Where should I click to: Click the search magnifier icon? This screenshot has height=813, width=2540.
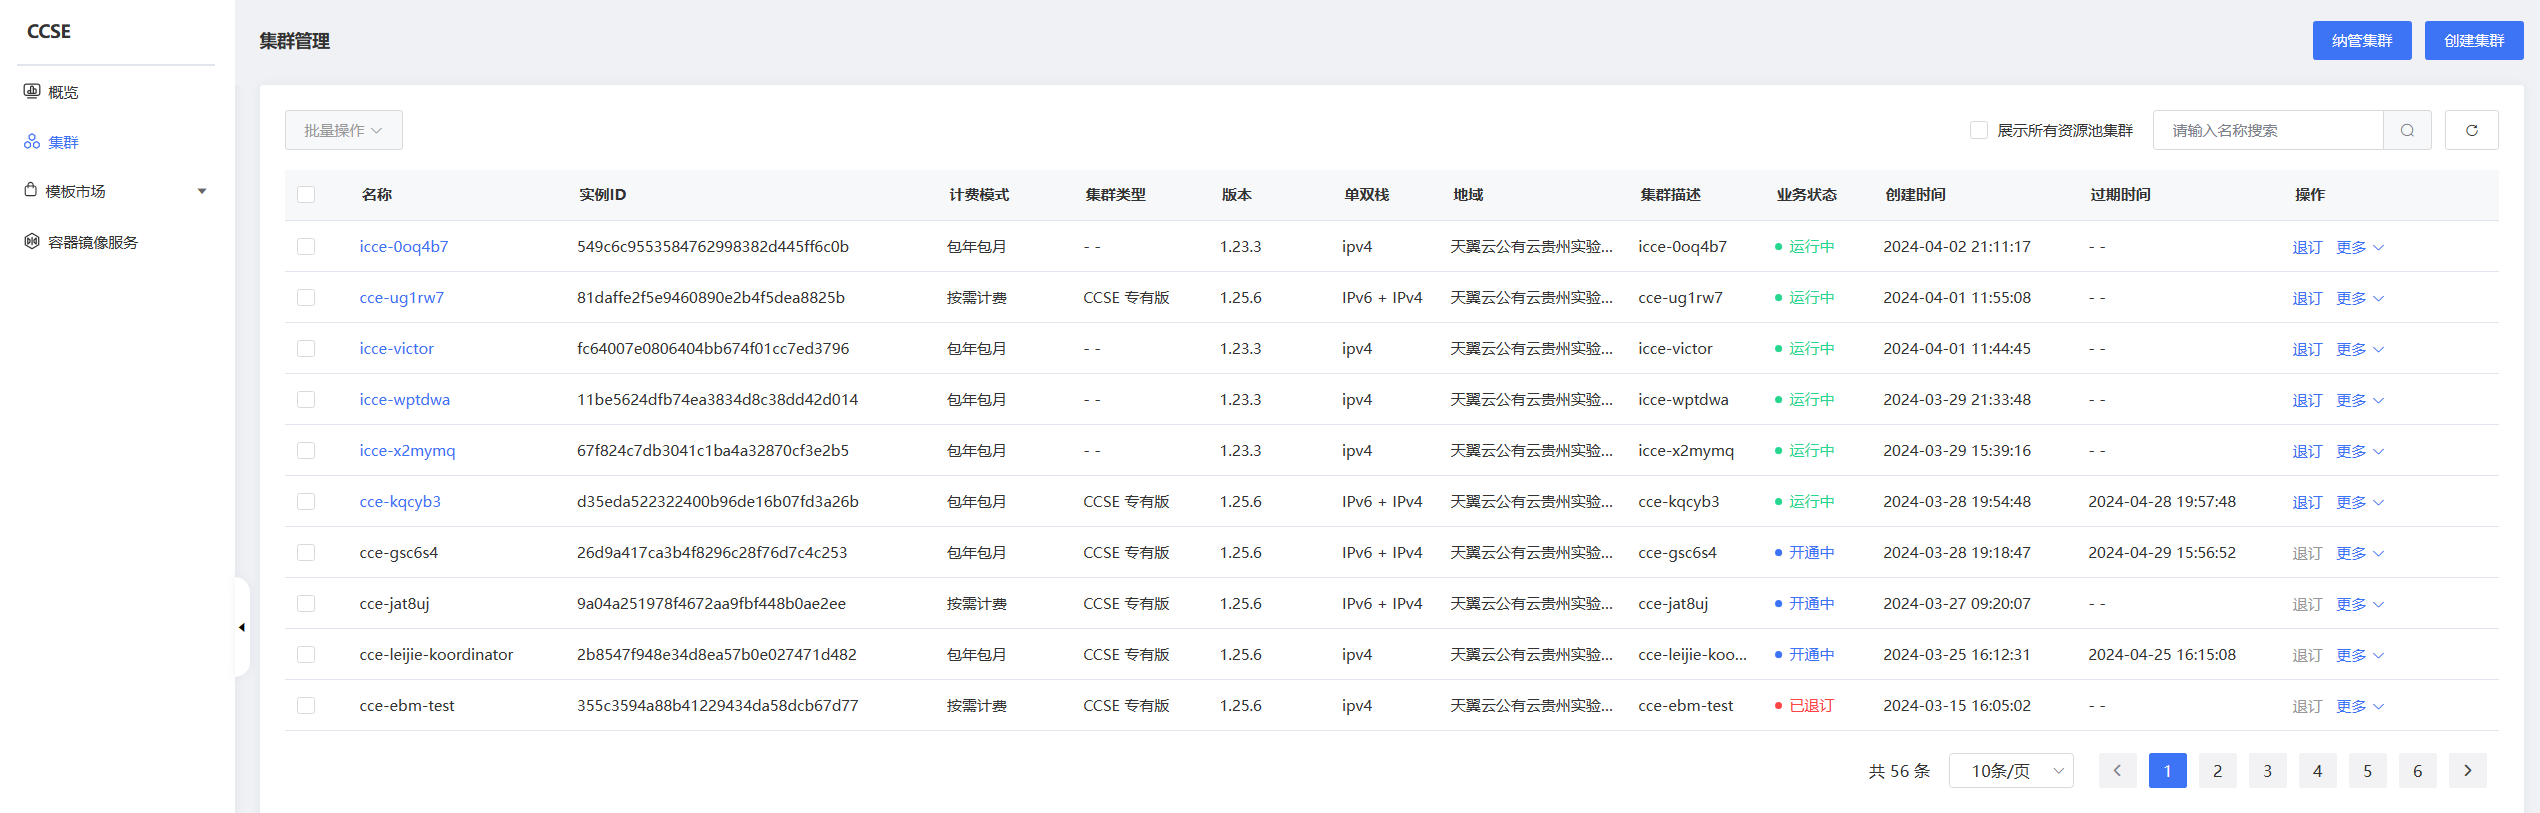tap(2407, 130)
